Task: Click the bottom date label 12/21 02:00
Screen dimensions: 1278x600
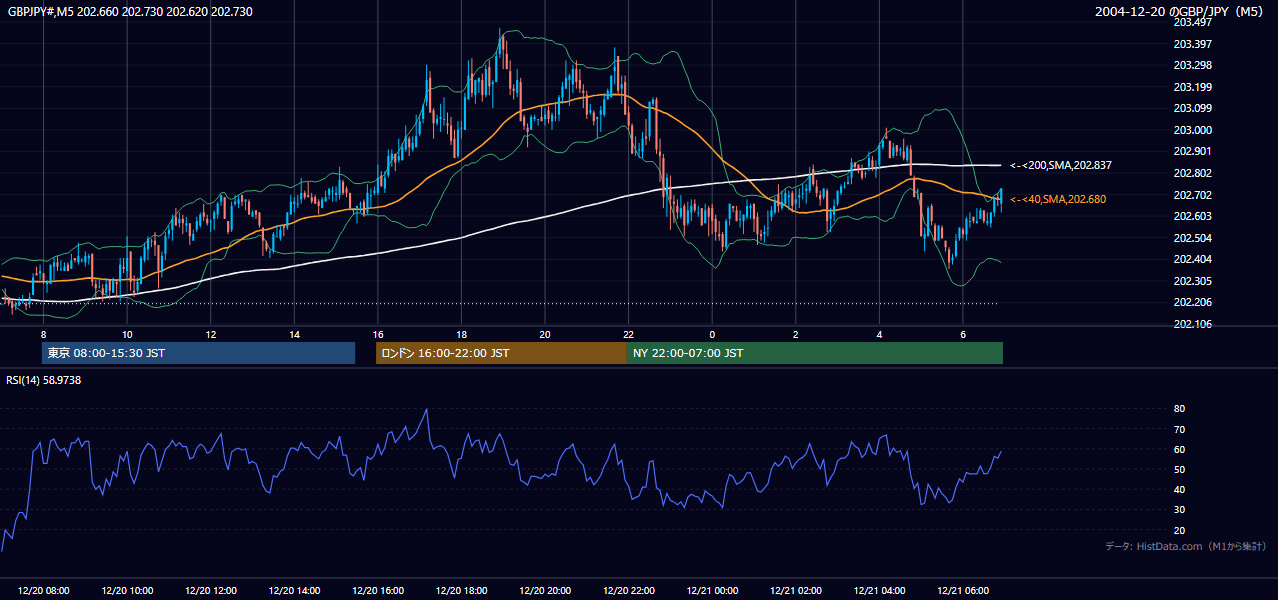Action: (x=796, y=591)
